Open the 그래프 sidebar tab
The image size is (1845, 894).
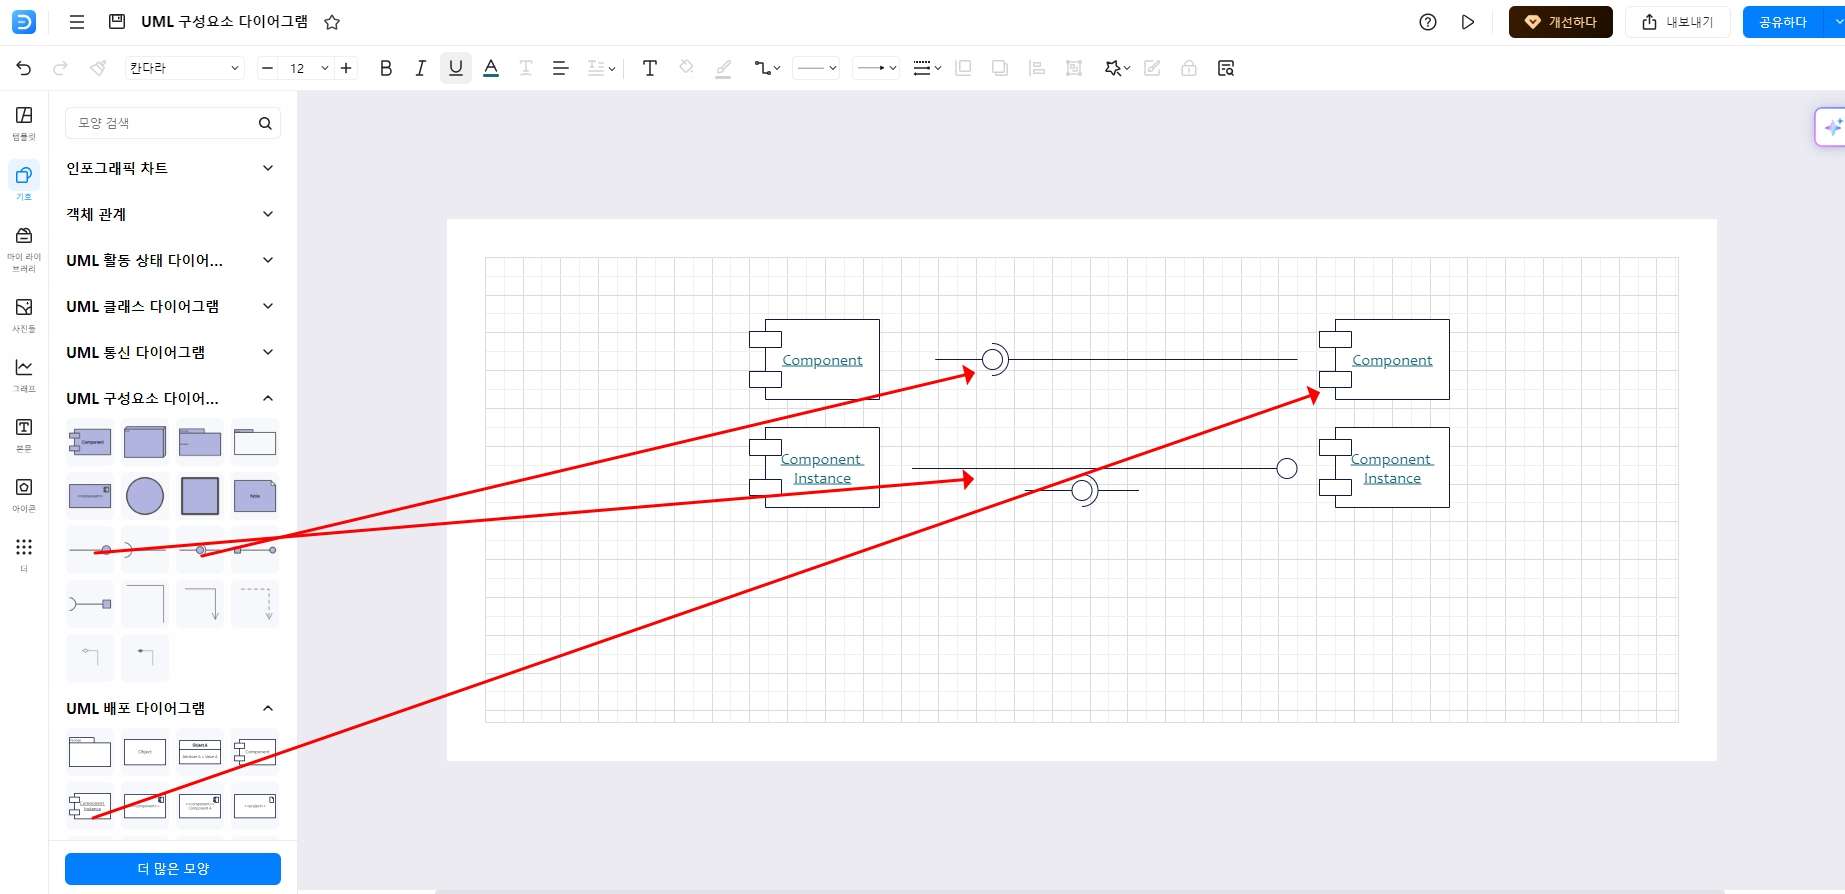[x=24, y=374]
